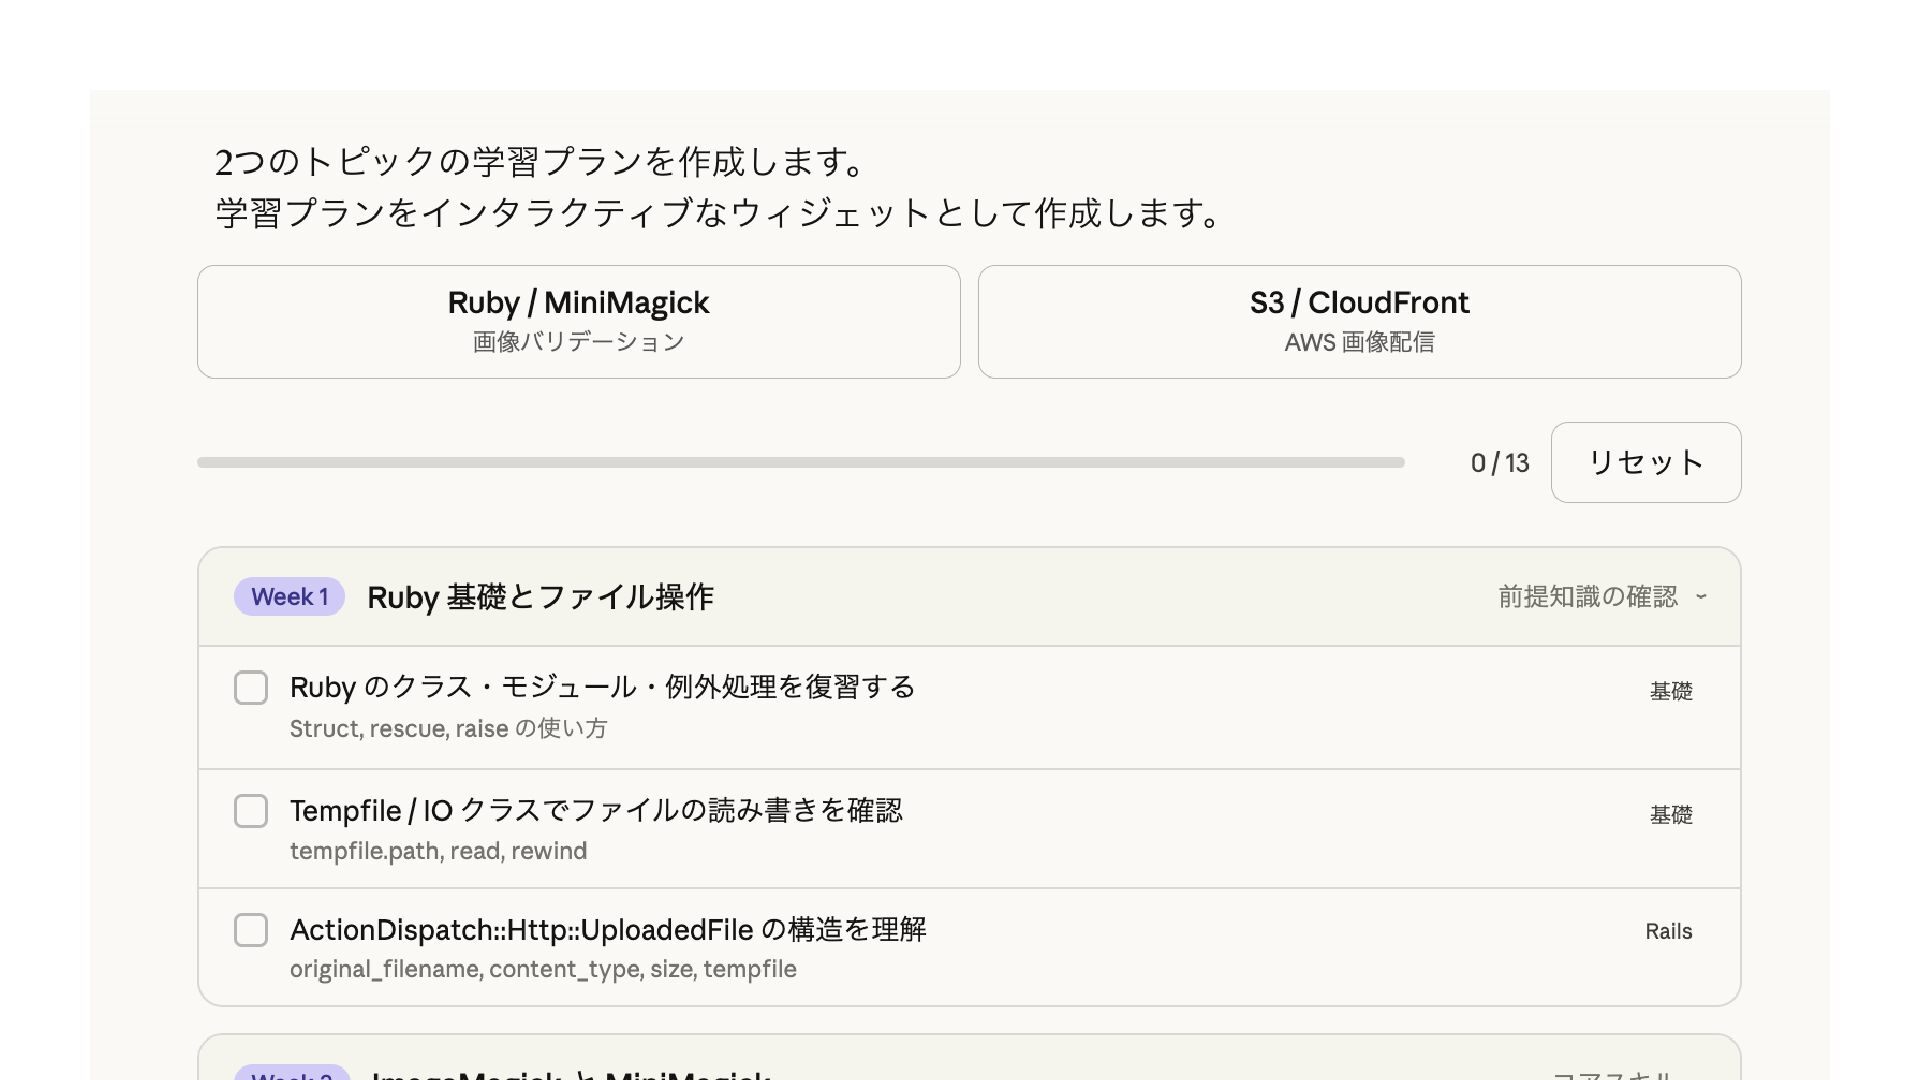Click the Rails tag on the UploadedFile row
Screen dimensions: 1920x1080
pyautogui.click(x=1668, y=932)
